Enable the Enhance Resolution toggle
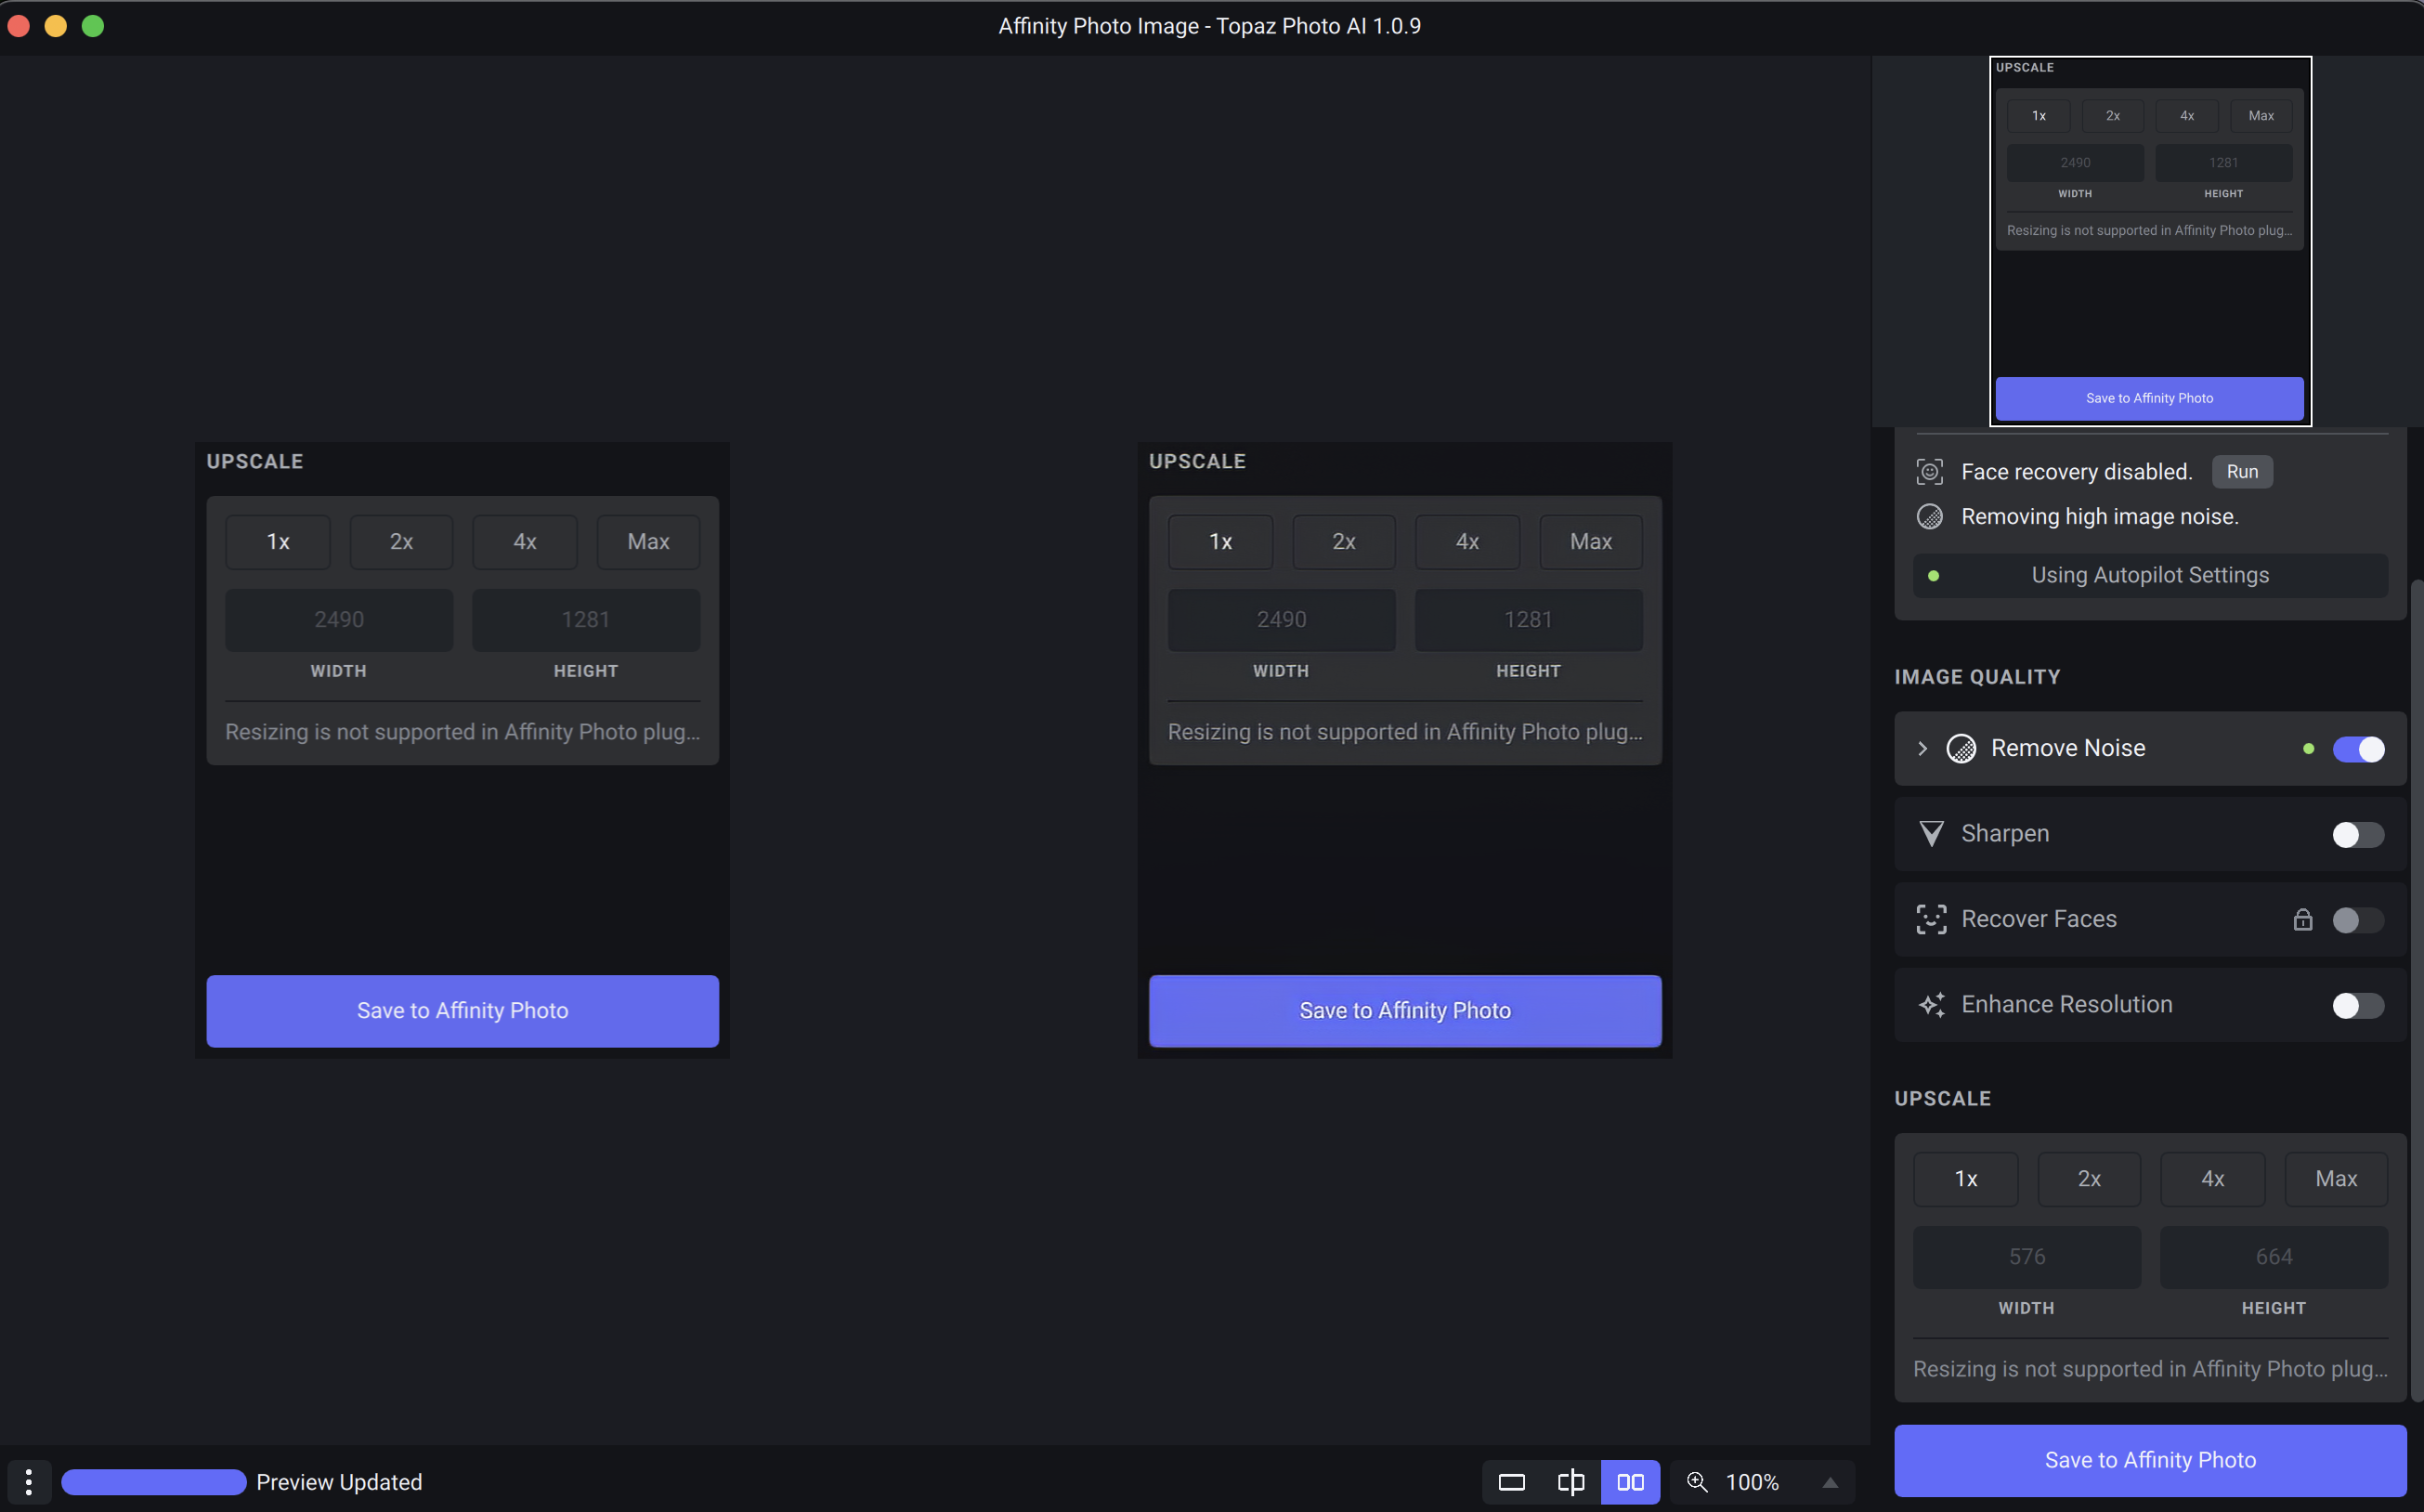Viewport: 2424px width, 1512px height. pyautogui.click(x=2358, y=1005)
